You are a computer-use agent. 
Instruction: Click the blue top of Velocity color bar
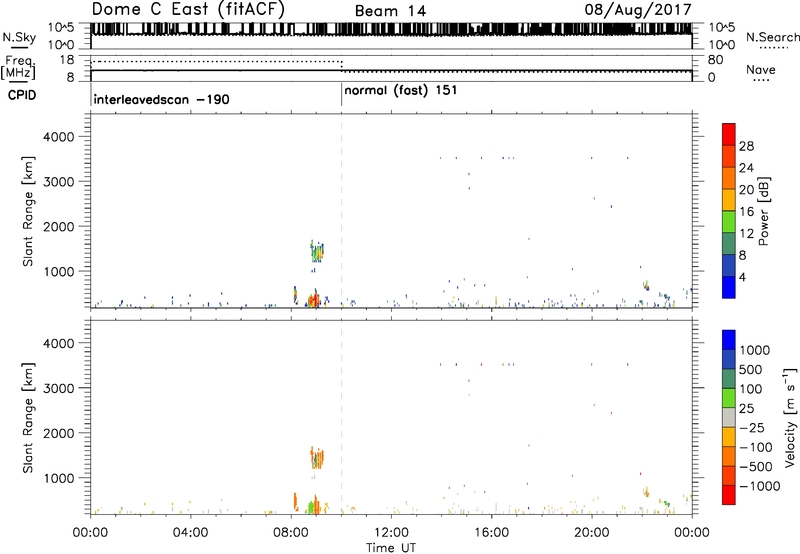(729, 340)
